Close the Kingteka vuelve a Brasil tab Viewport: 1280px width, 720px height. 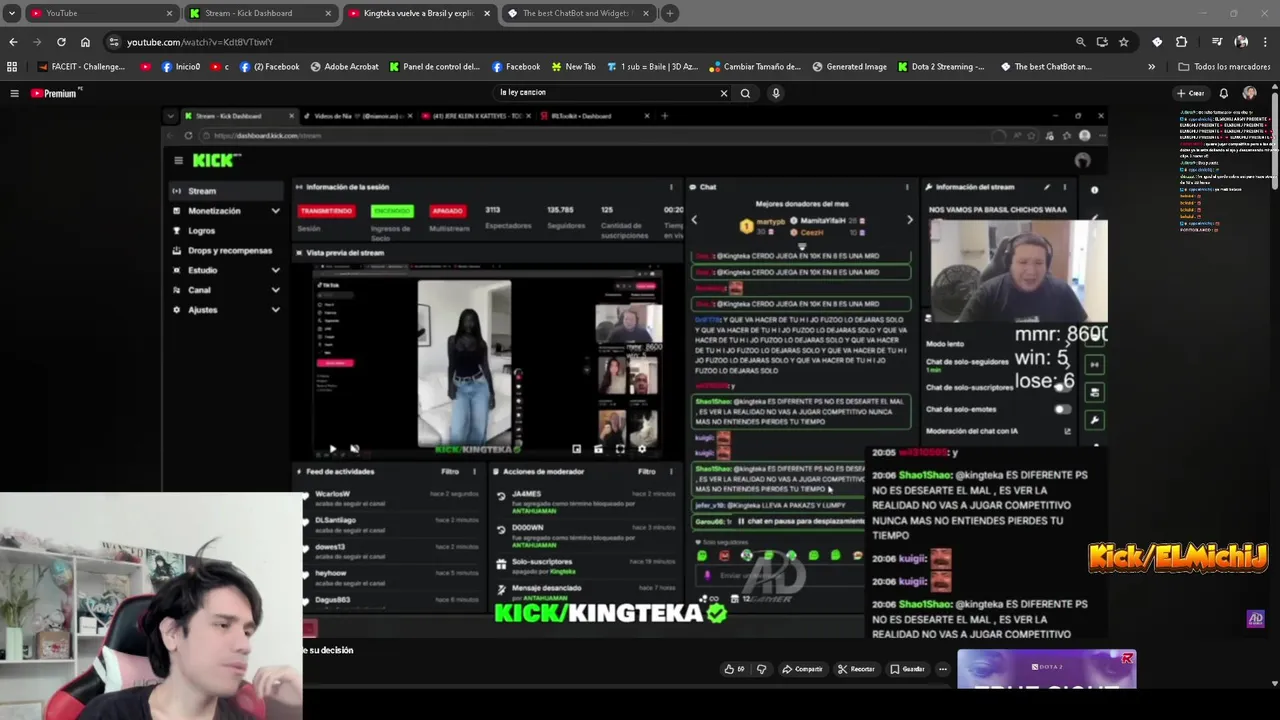(487, 13)
